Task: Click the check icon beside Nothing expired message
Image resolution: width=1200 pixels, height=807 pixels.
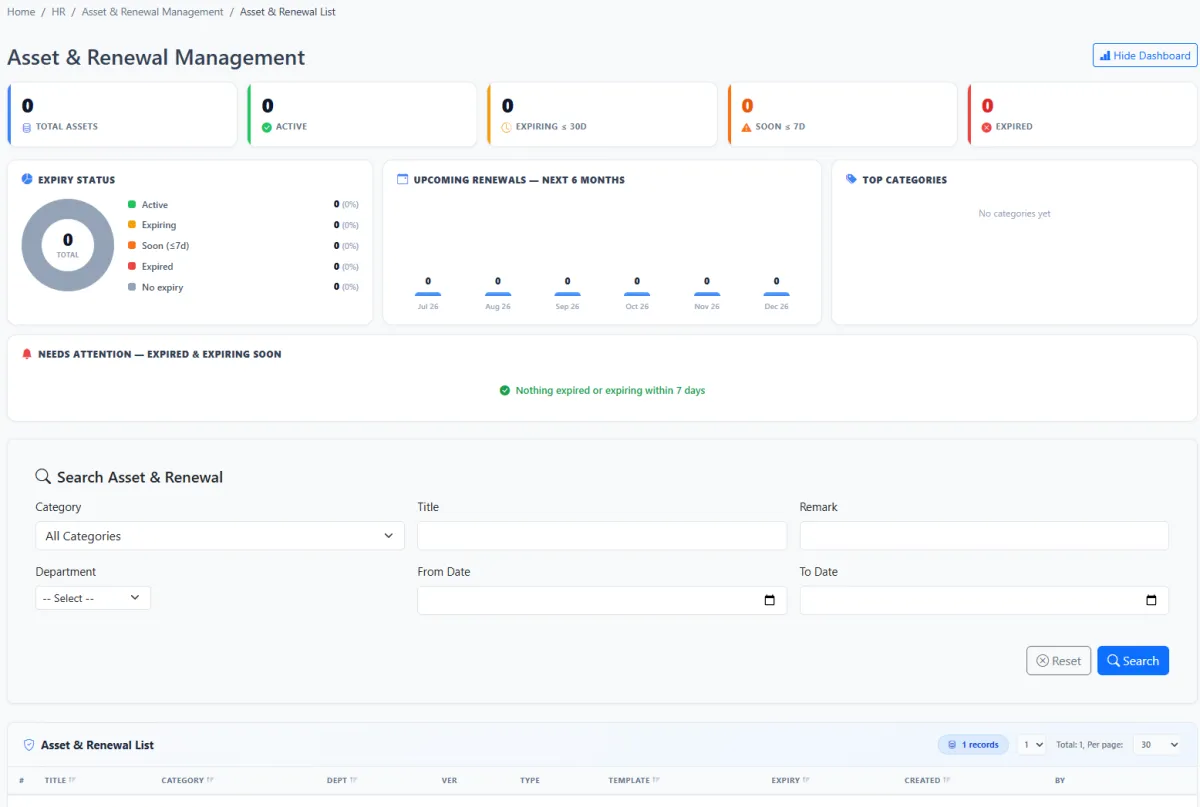Action: click(505, 390)
